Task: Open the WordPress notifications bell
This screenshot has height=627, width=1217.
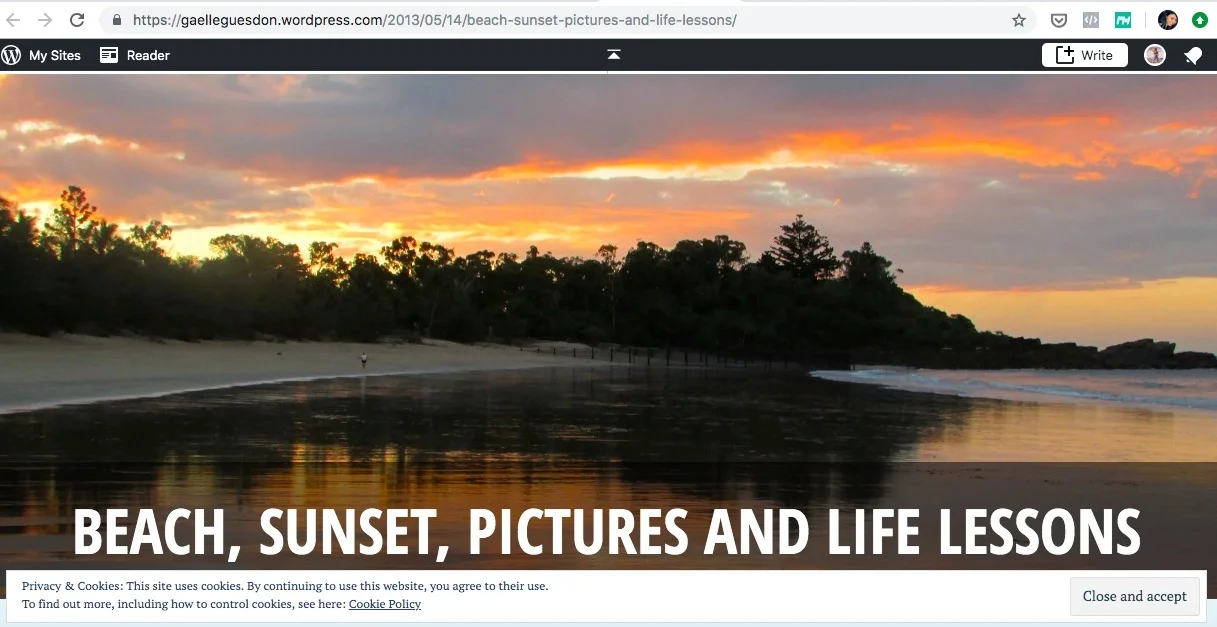Action: pos(1193,55)
